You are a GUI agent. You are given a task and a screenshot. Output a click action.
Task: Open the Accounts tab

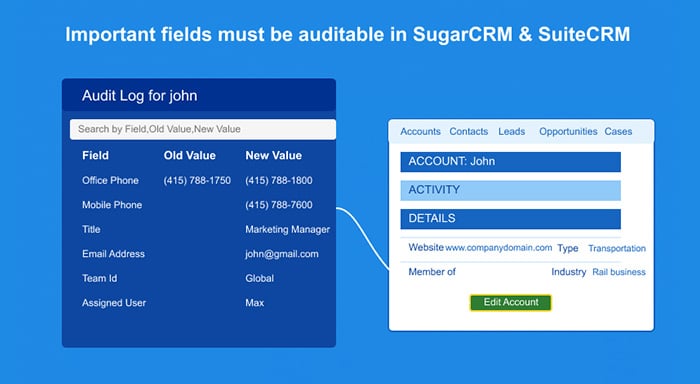click(x=420, y=132)
